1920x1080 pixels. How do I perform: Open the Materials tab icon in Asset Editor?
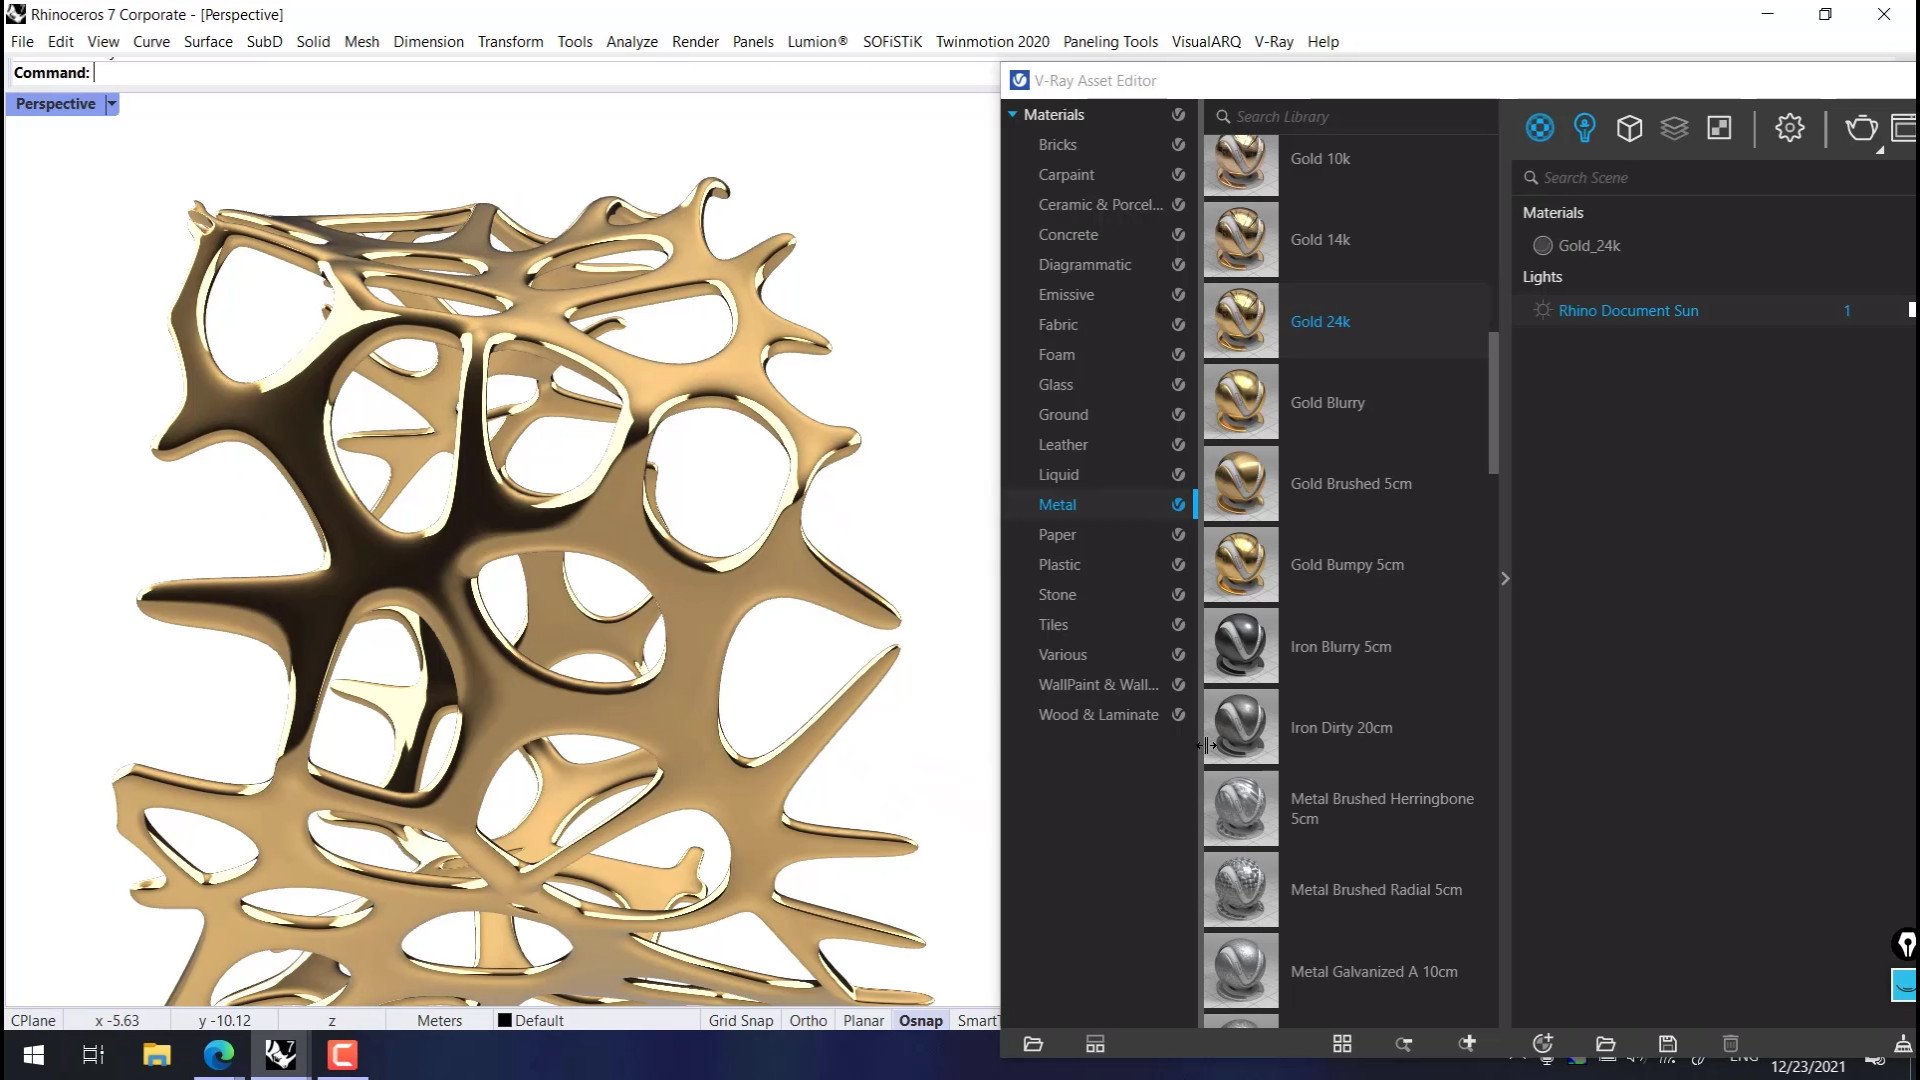[1540, 128]
